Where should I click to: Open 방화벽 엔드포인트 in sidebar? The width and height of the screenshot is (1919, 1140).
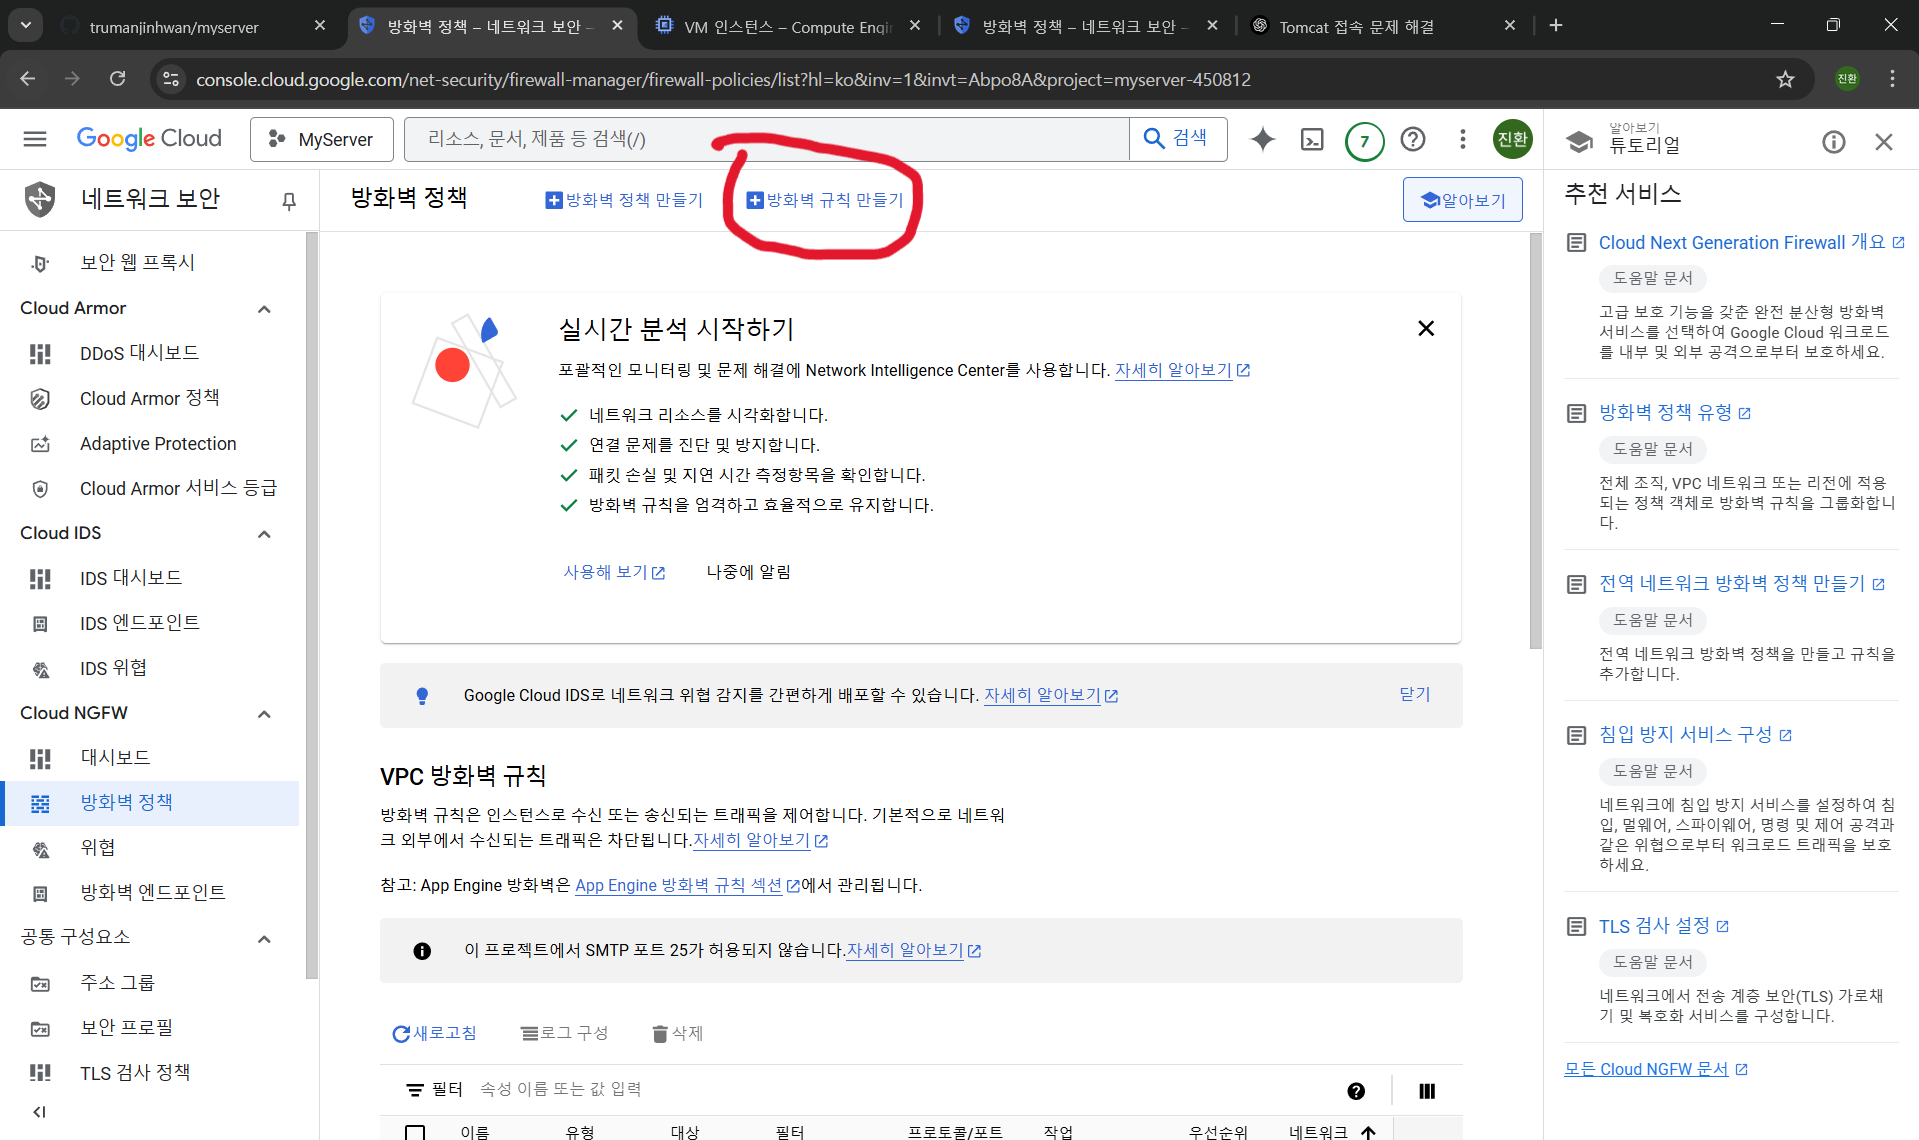click(152, 892)
